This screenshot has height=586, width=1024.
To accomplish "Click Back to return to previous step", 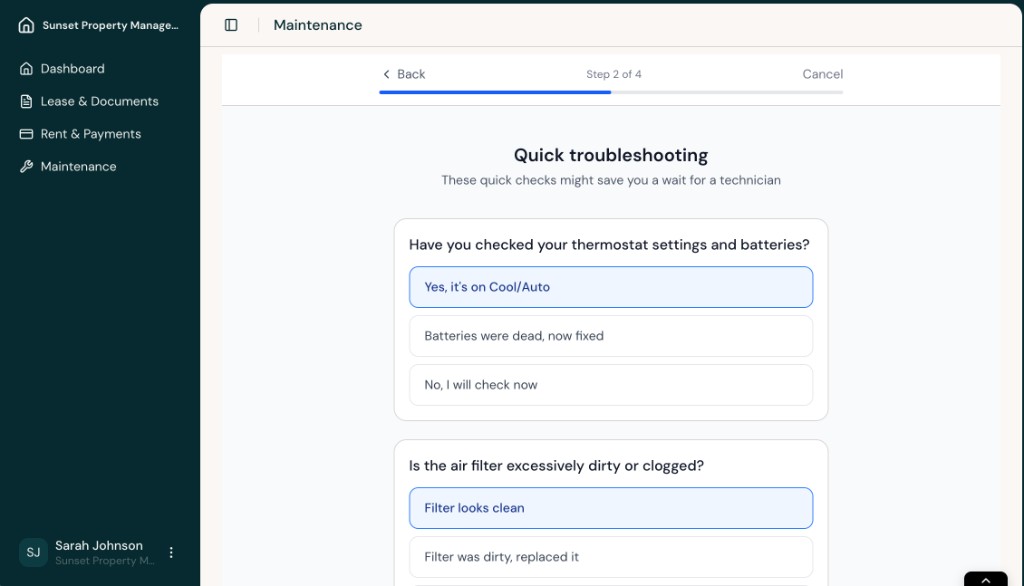I will point(404,74).
